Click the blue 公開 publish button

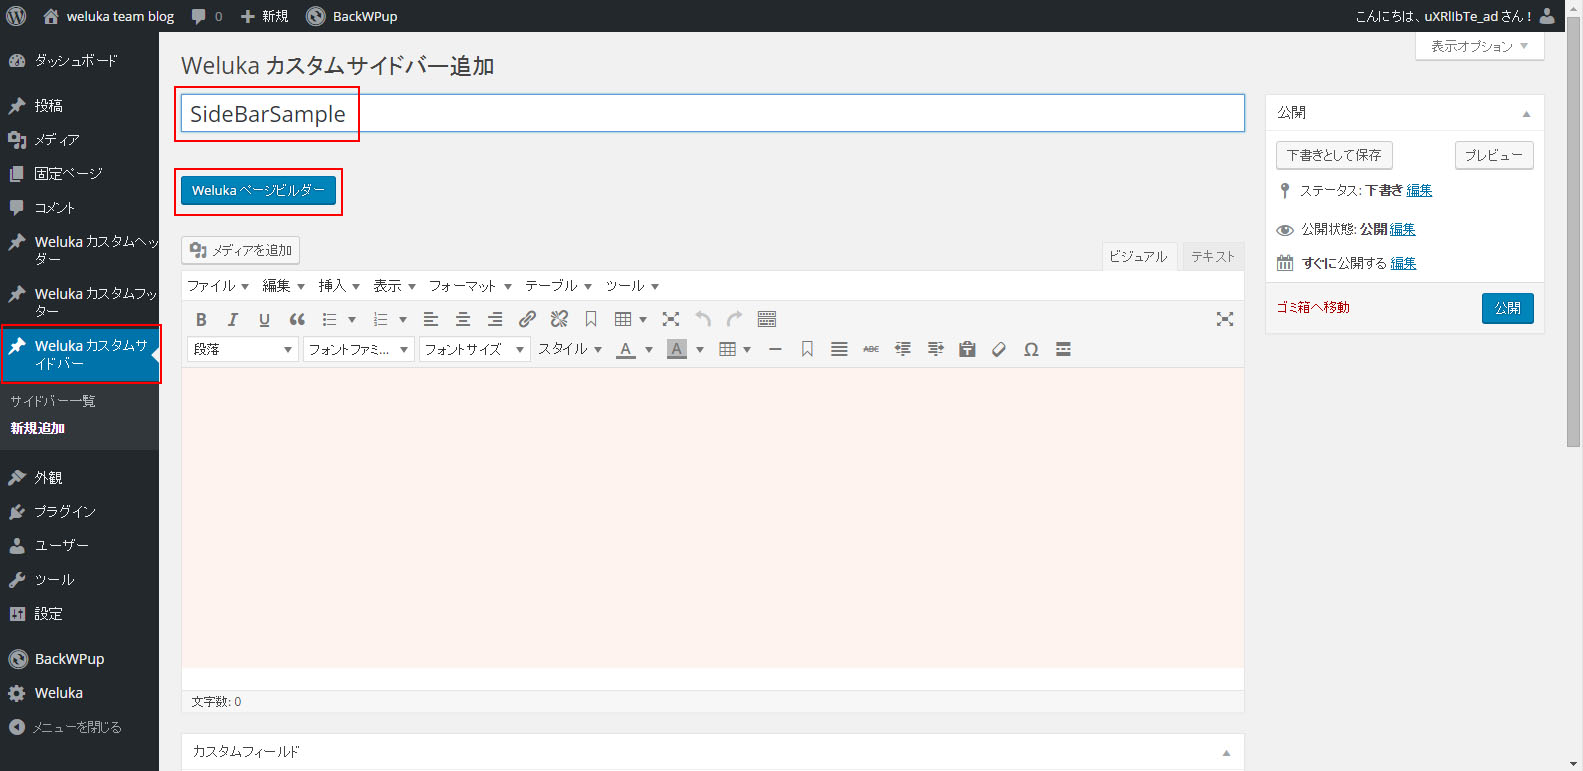coord(1507,308)
